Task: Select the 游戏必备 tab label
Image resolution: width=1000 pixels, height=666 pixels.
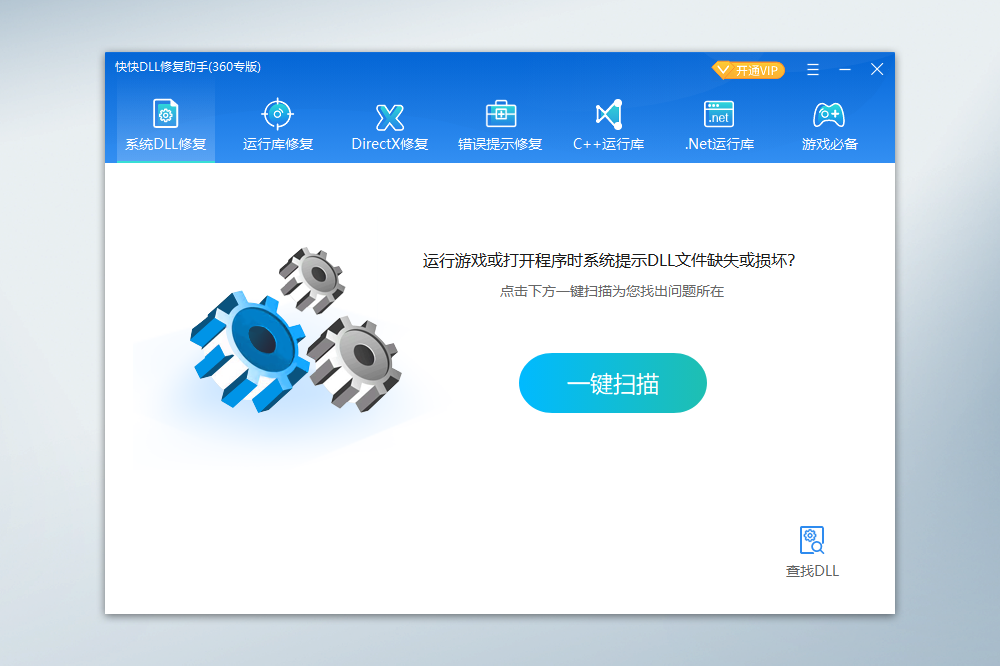Action: point(830,144)
